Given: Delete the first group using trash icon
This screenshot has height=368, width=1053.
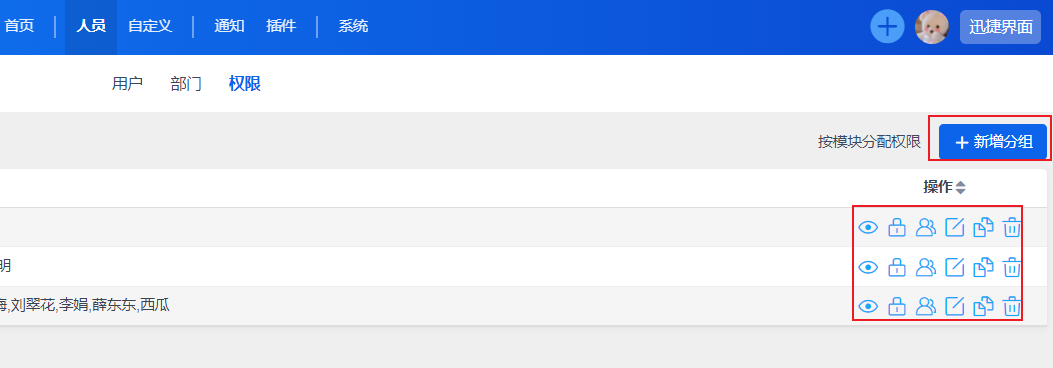Looking at the screenshot, I should 1011,228.
